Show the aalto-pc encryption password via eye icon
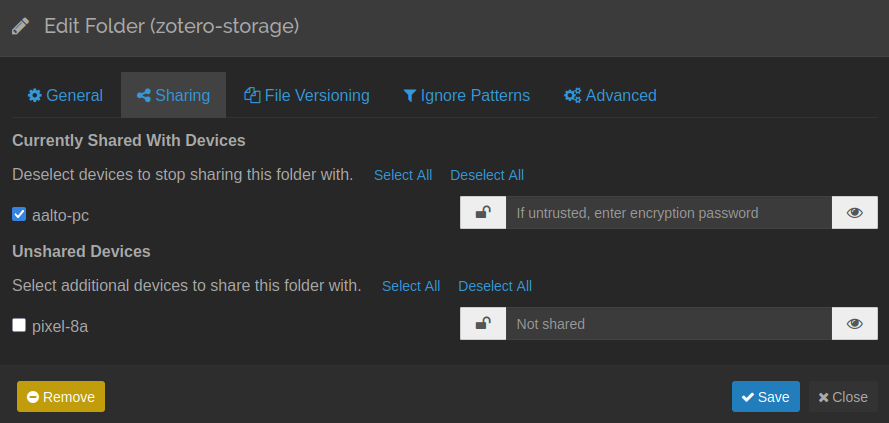 (854, 213)
